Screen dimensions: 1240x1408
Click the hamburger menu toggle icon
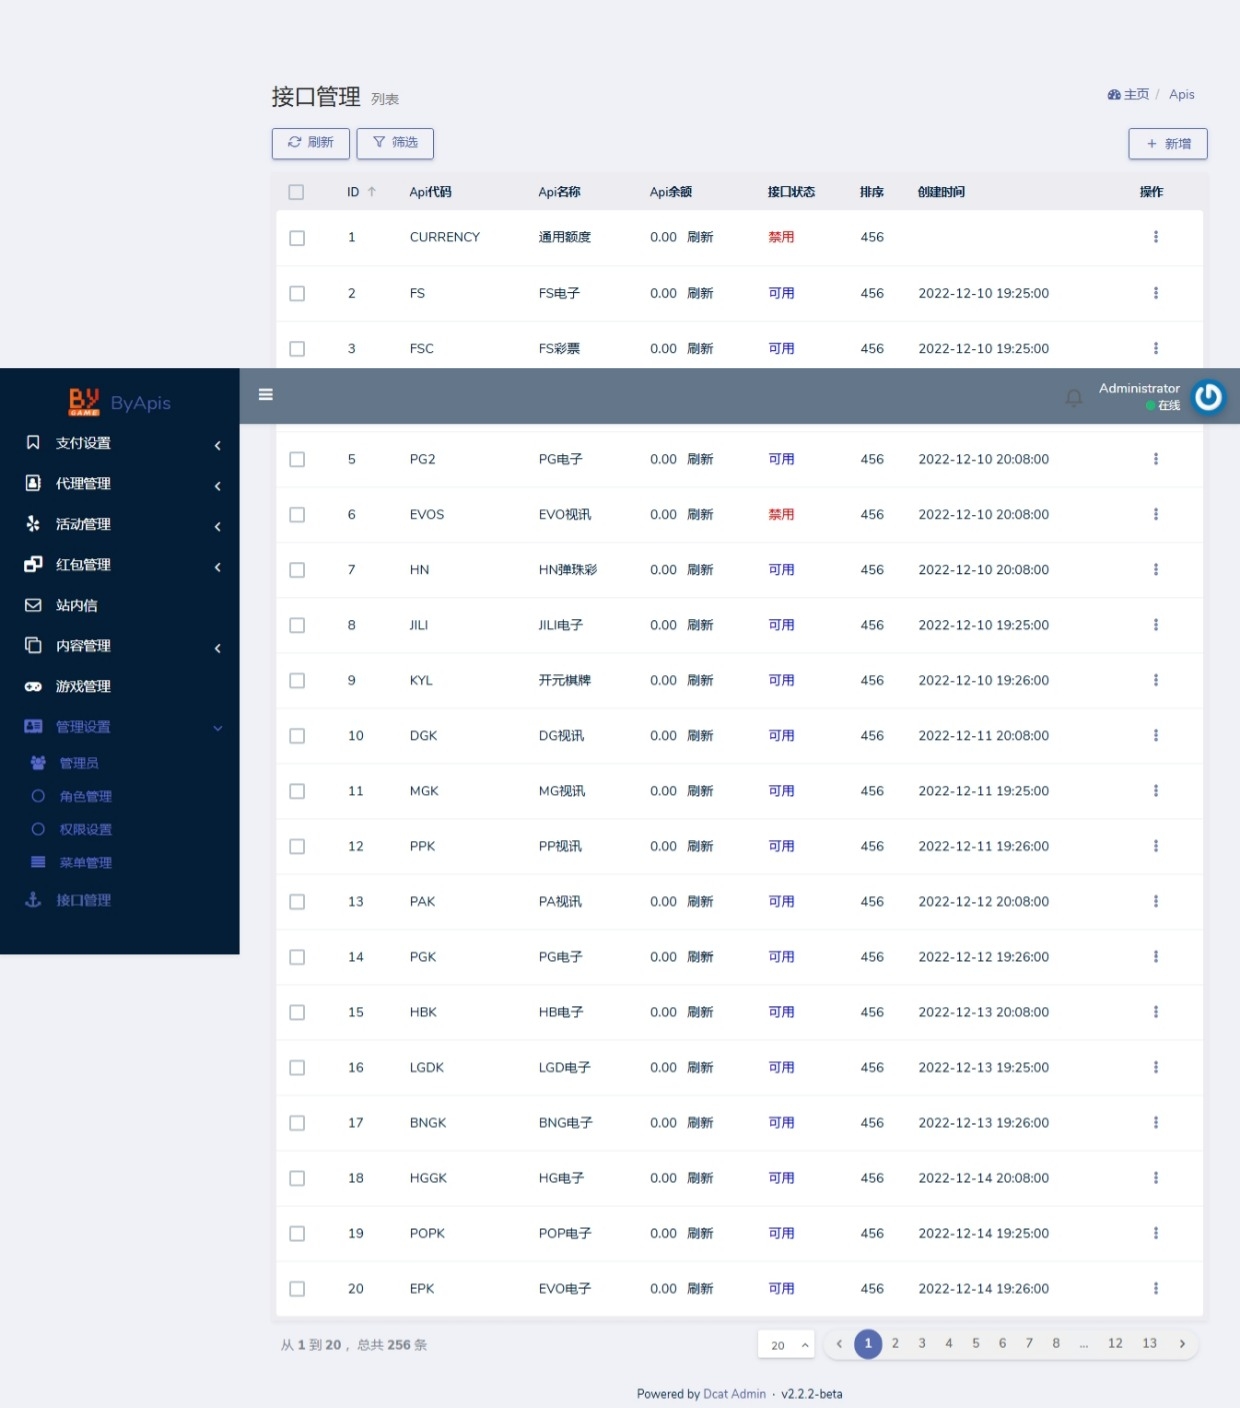(266, 395)
